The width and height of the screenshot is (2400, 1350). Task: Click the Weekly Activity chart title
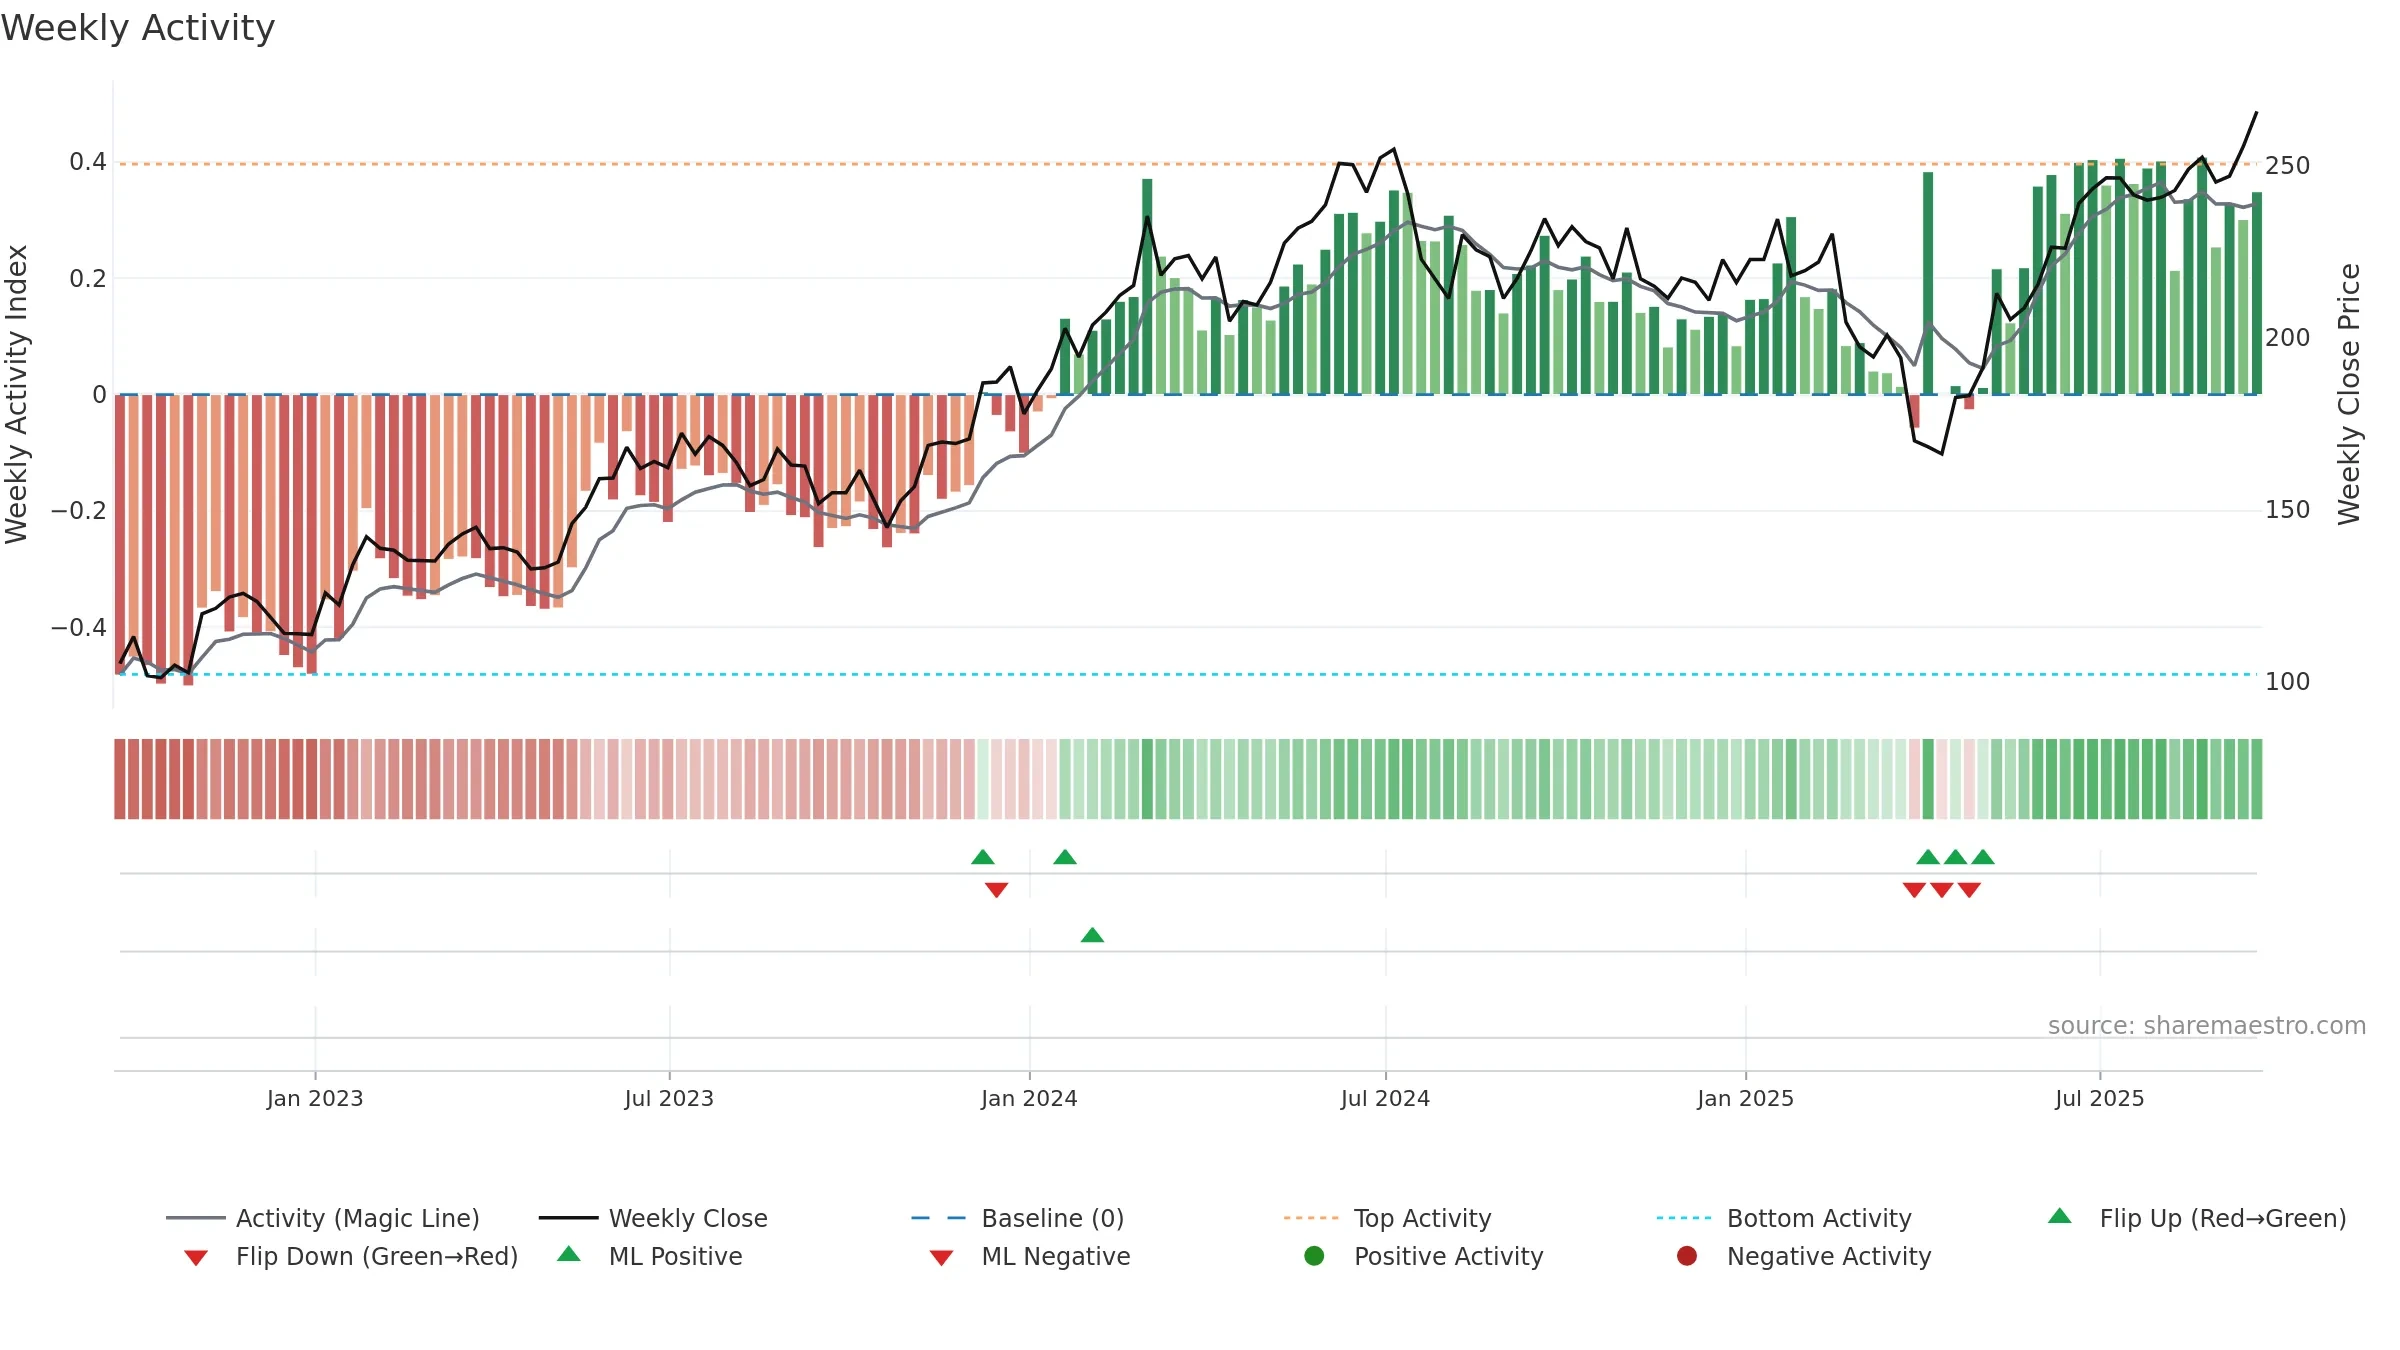tap(138, 28)
